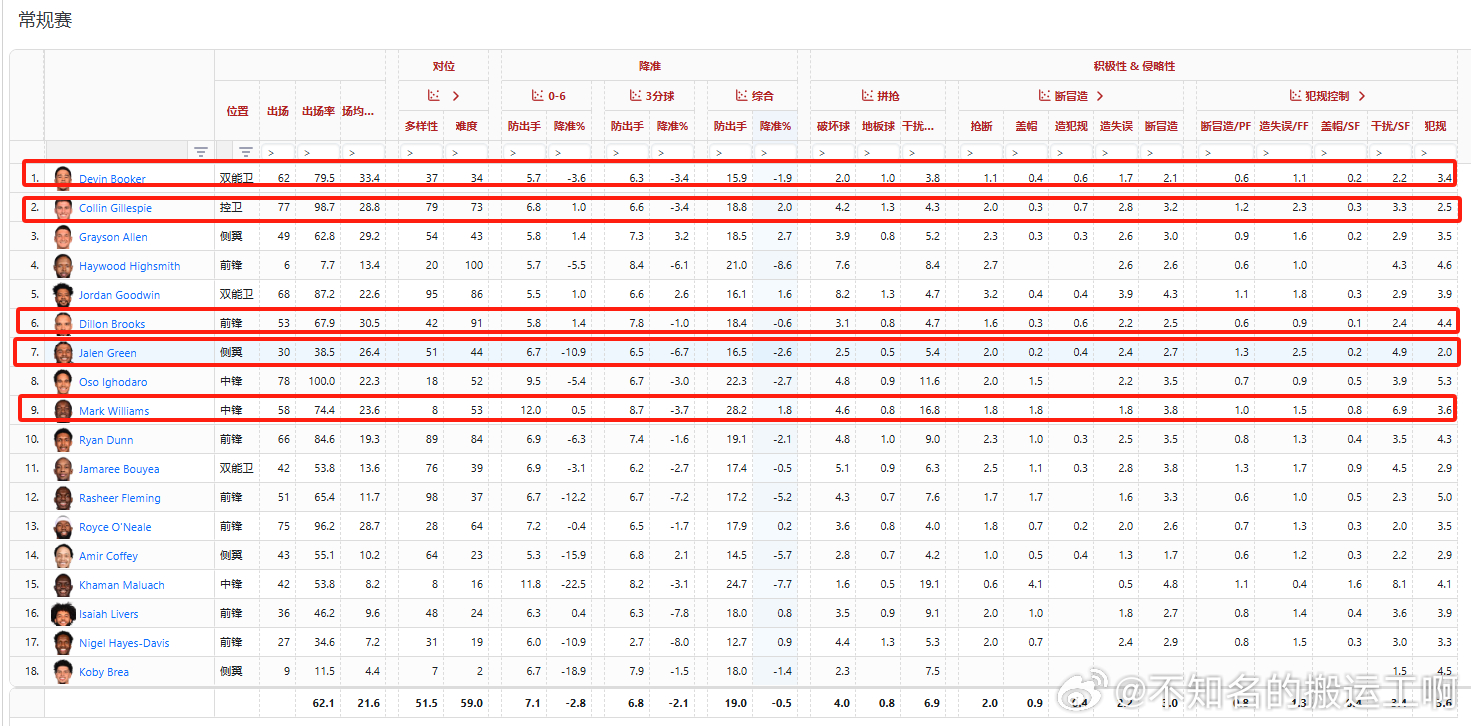Open the scatter chart icon beside 犯规控制
The image size is (1471, 726).
coord(1296,96)
